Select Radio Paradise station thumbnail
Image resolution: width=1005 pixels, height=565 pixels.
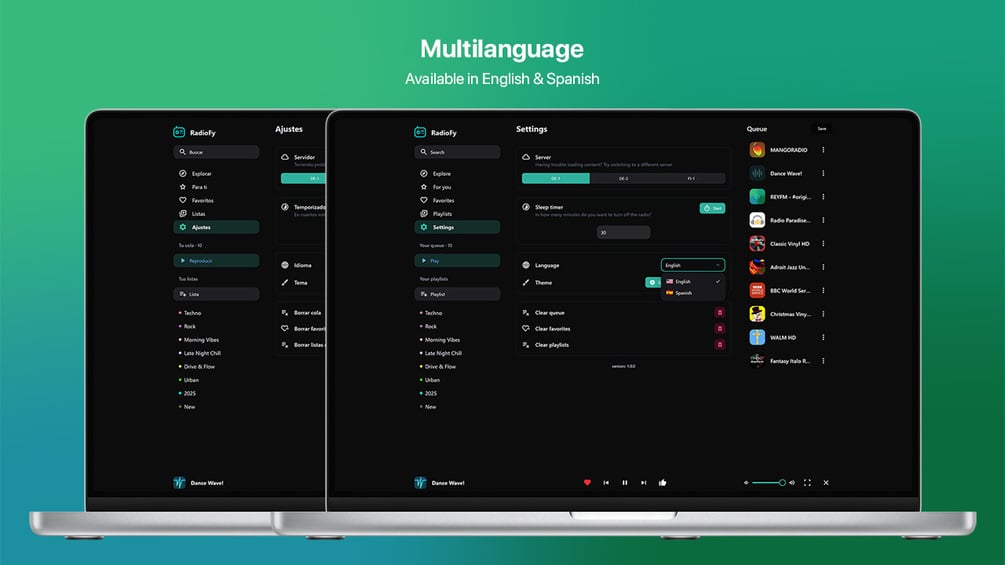[x=757, y=220]
